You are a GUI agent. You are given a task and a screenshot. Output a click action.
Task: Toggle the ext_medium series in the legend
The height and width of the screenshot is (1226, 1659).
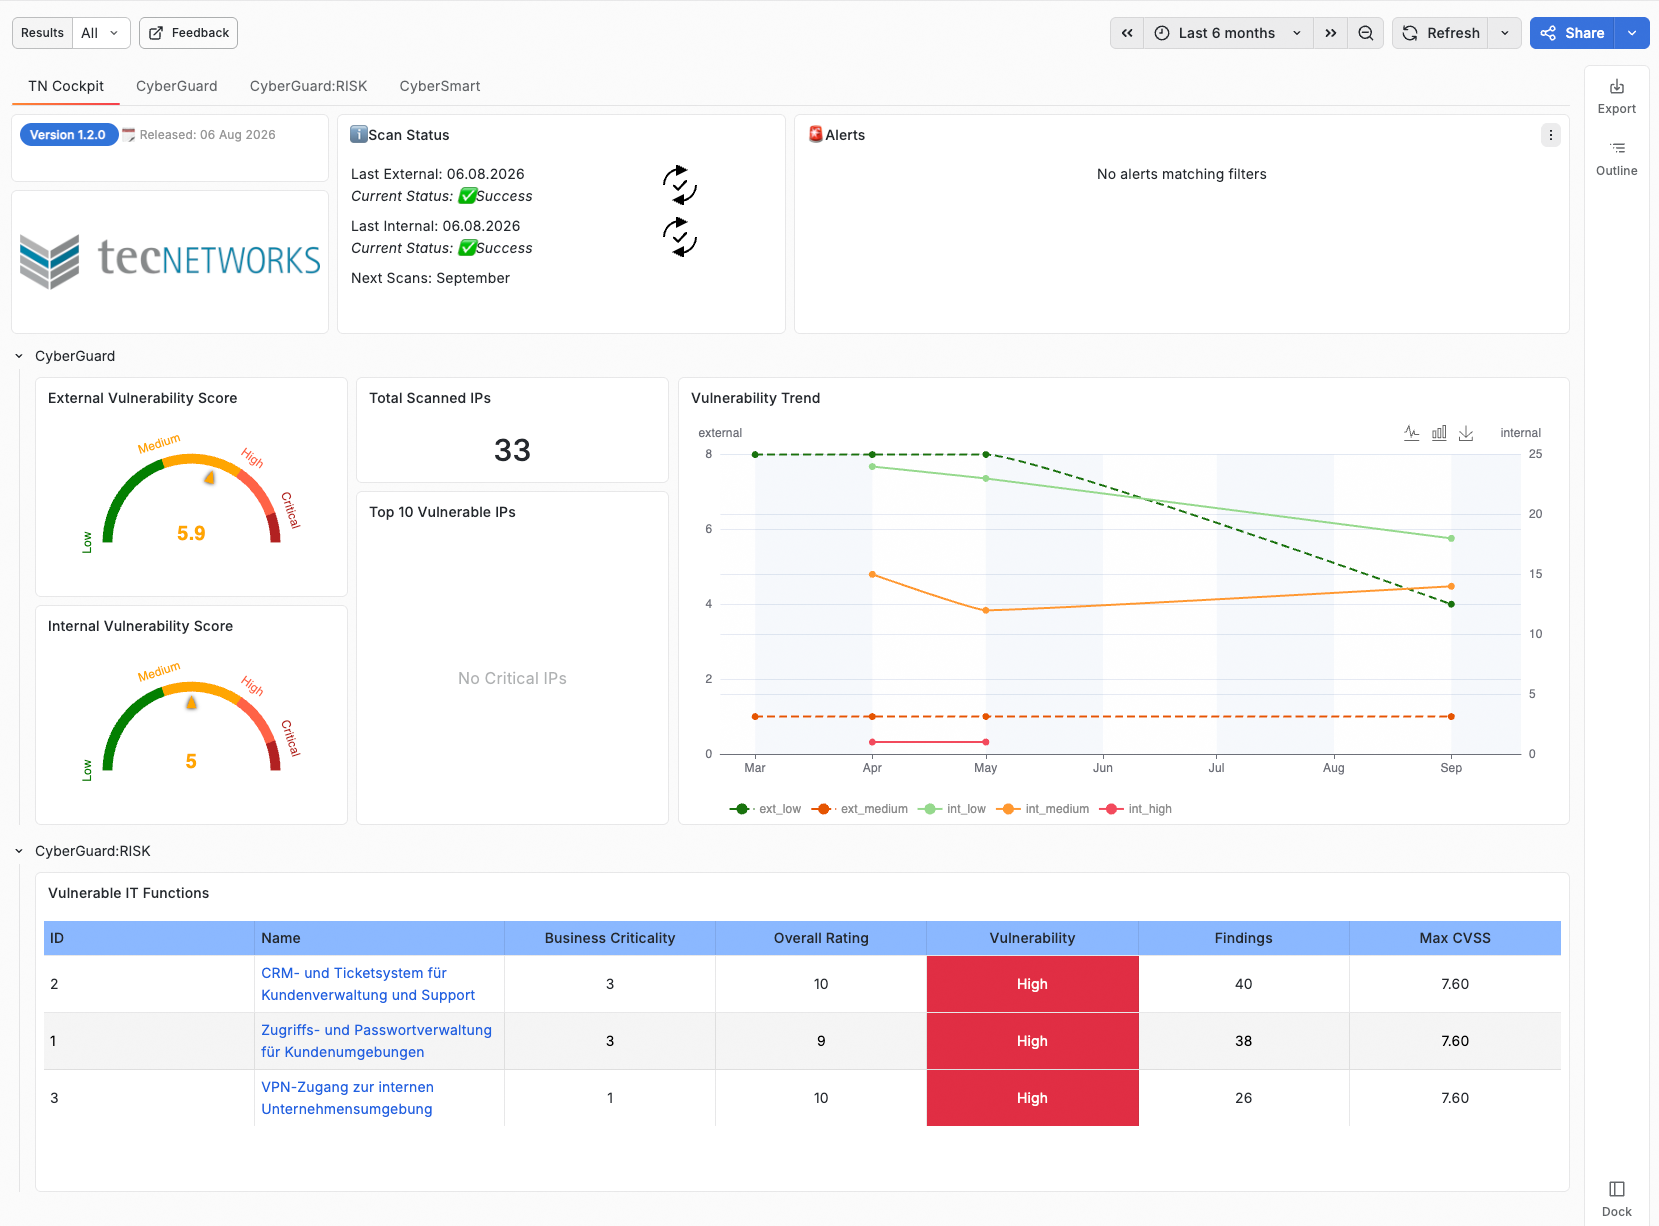click(x=860, y=809)
